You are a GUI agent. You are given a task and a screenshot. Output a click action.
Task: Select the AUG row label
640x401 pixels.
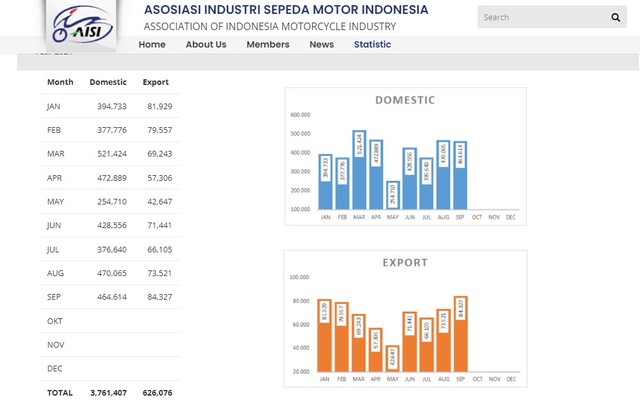[55, 273]
